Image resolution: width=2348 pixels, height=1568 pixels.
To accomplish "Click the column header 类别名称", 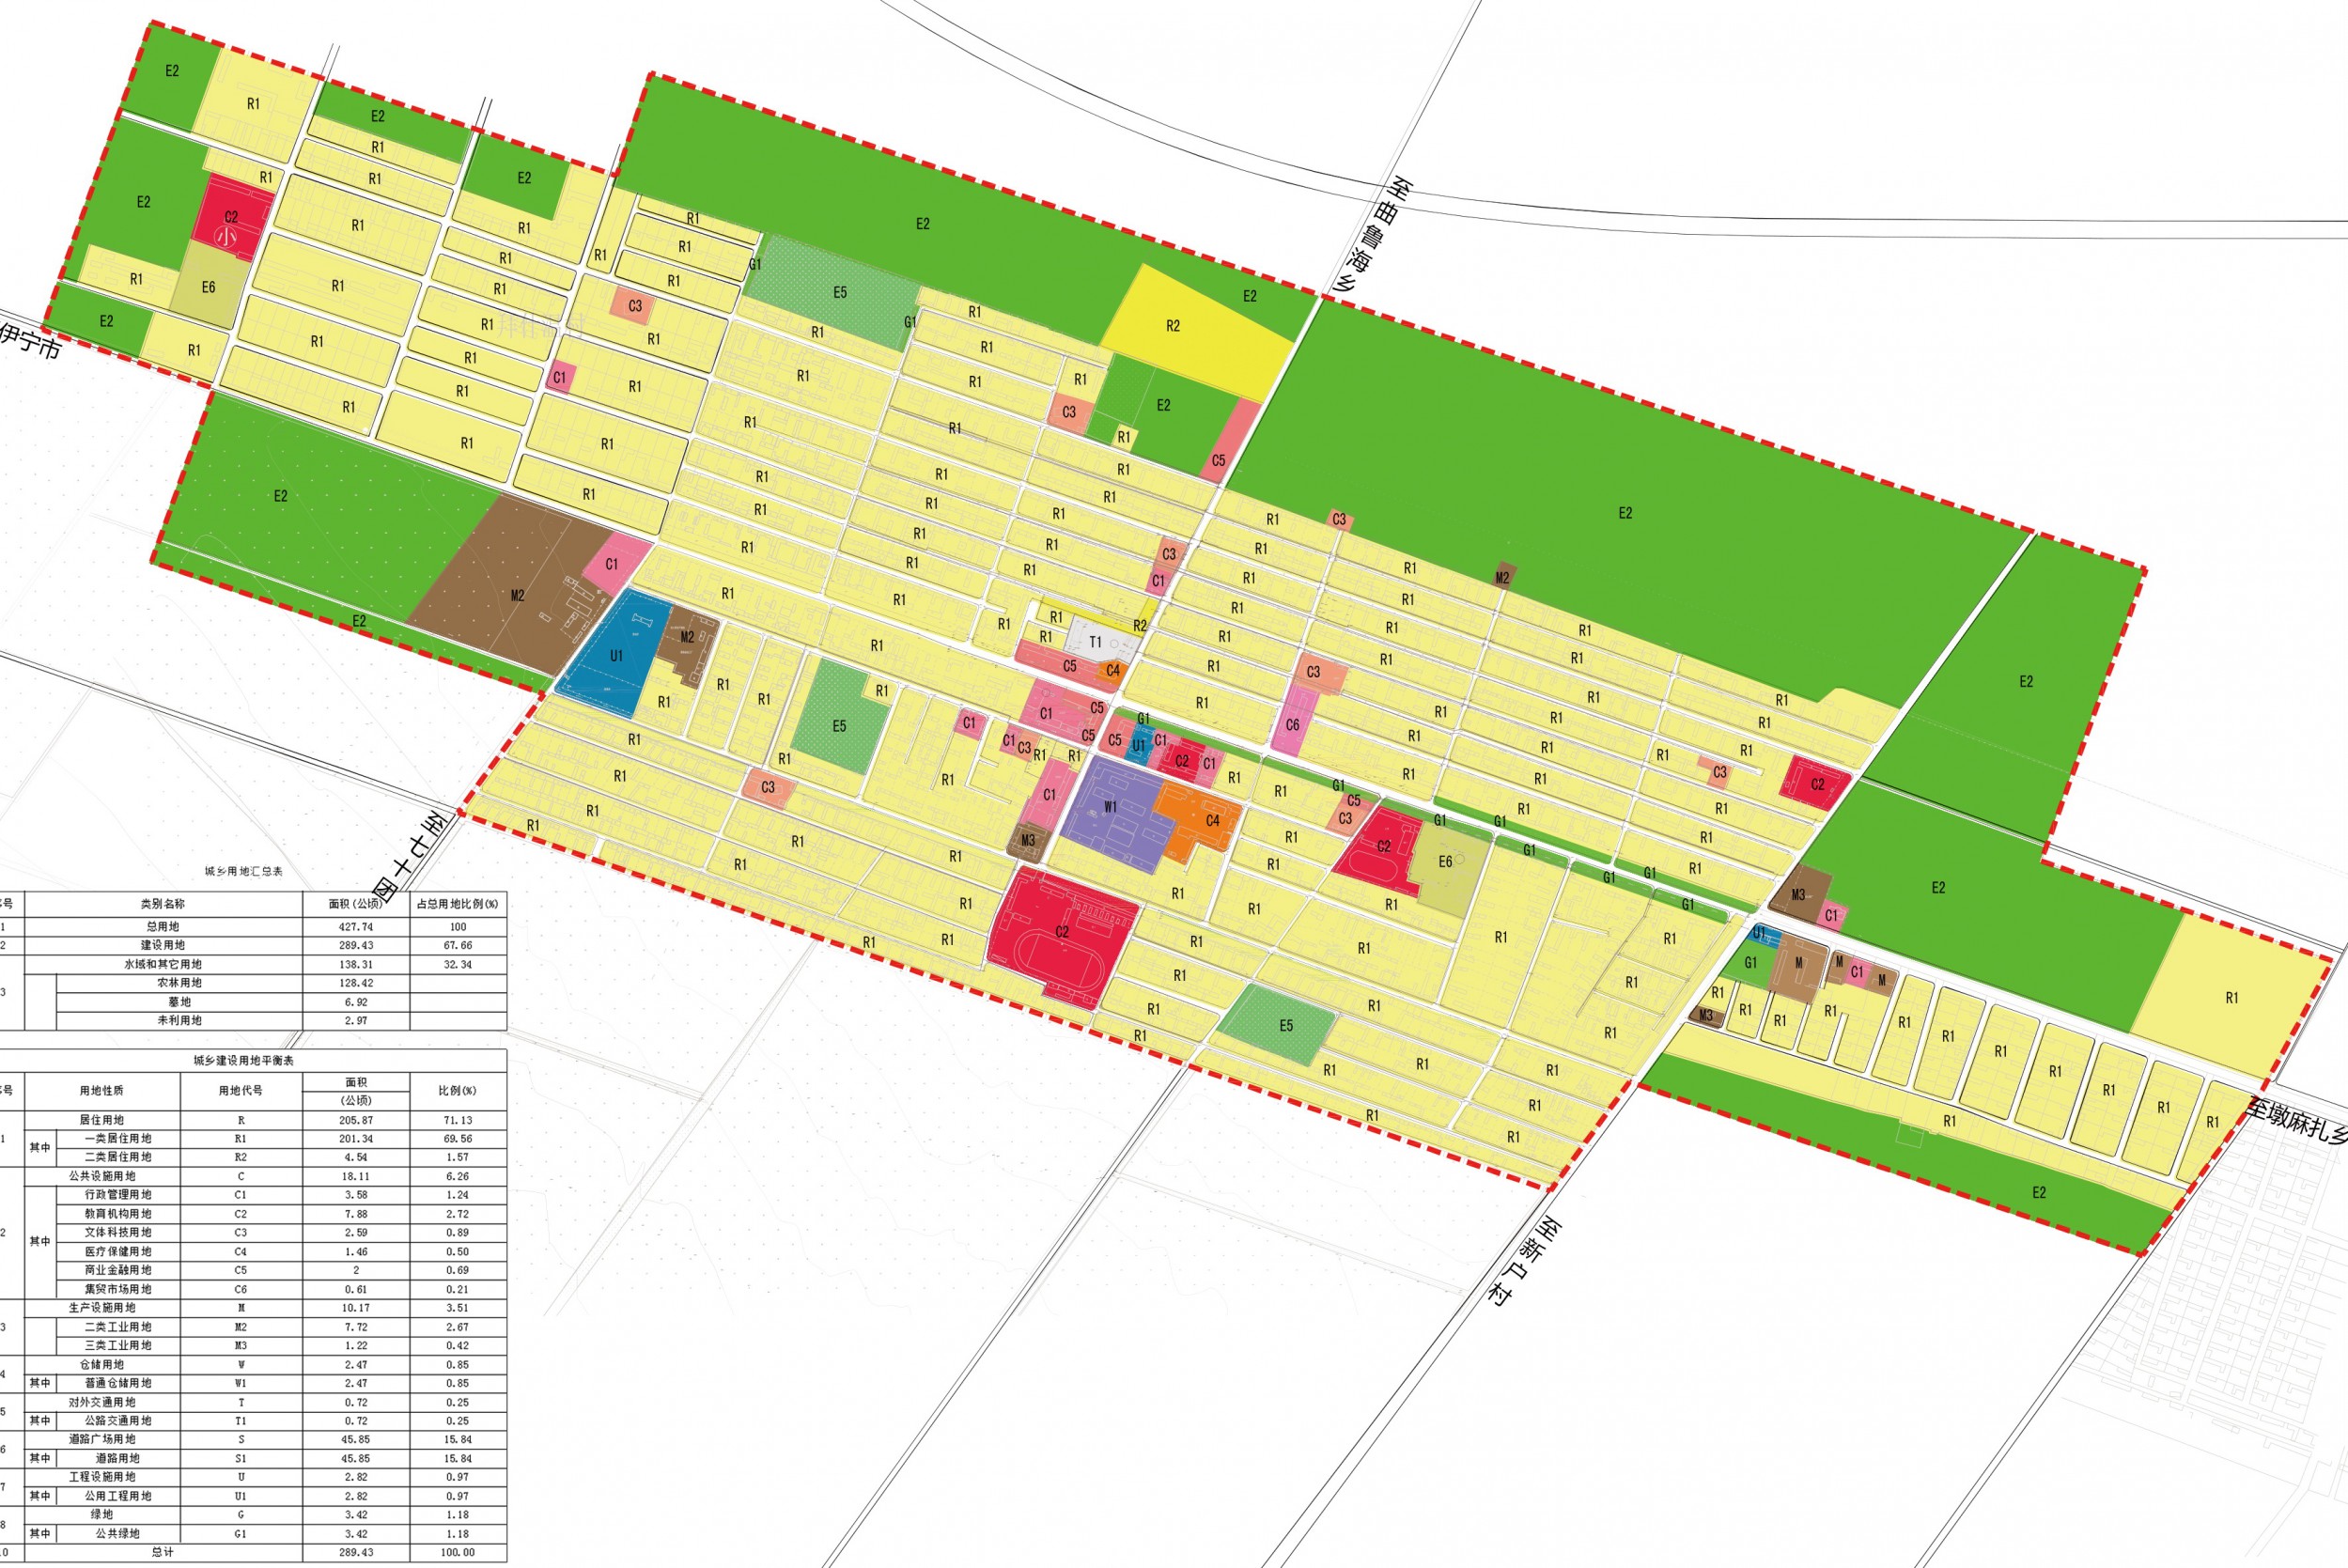I will click(x=162, y=903).
